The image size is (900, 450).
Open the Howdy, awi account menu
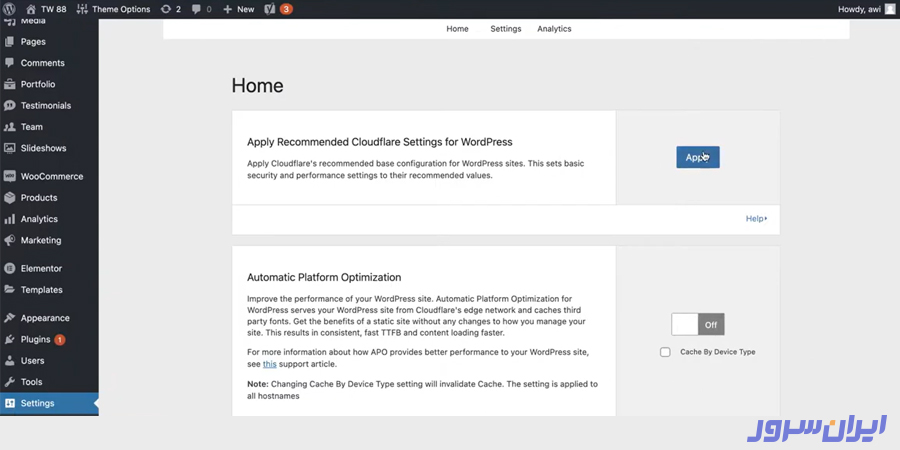859,9
